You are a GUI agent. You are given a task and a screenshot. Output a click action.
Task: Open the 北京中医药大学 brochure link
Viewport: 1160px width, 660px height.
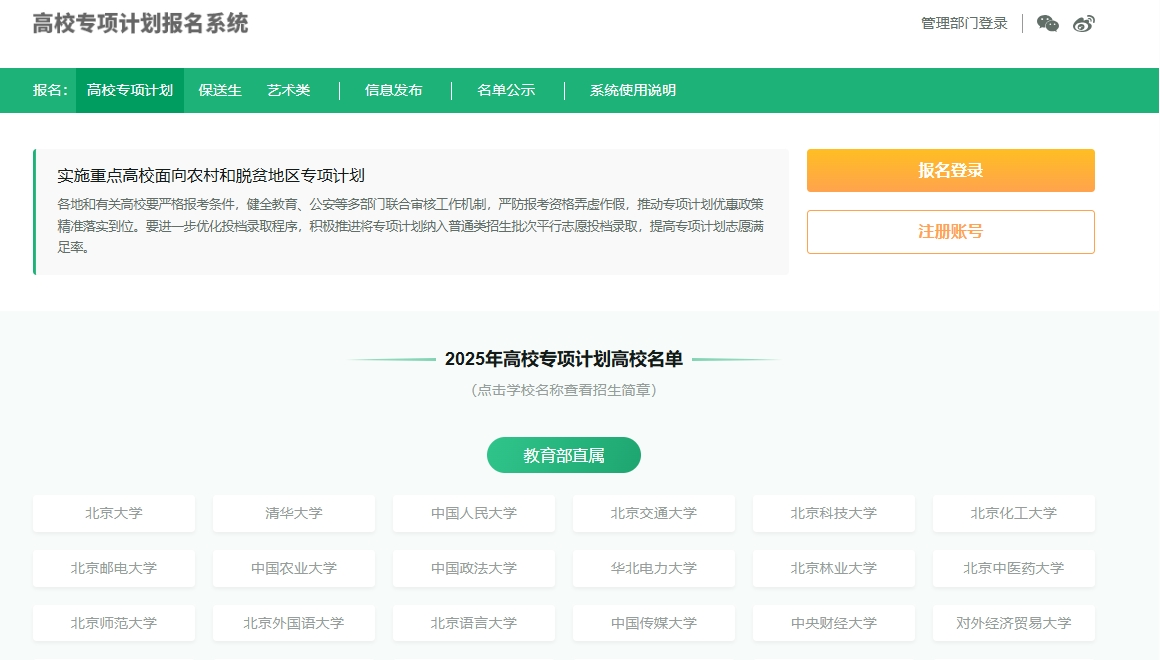[x=1013, y=568]
